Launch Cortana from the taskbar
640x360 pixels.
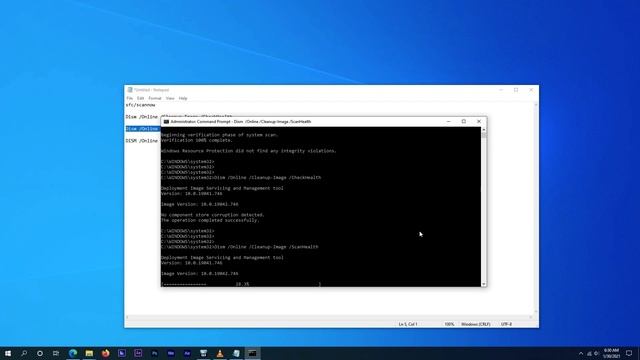click(40, 353)
